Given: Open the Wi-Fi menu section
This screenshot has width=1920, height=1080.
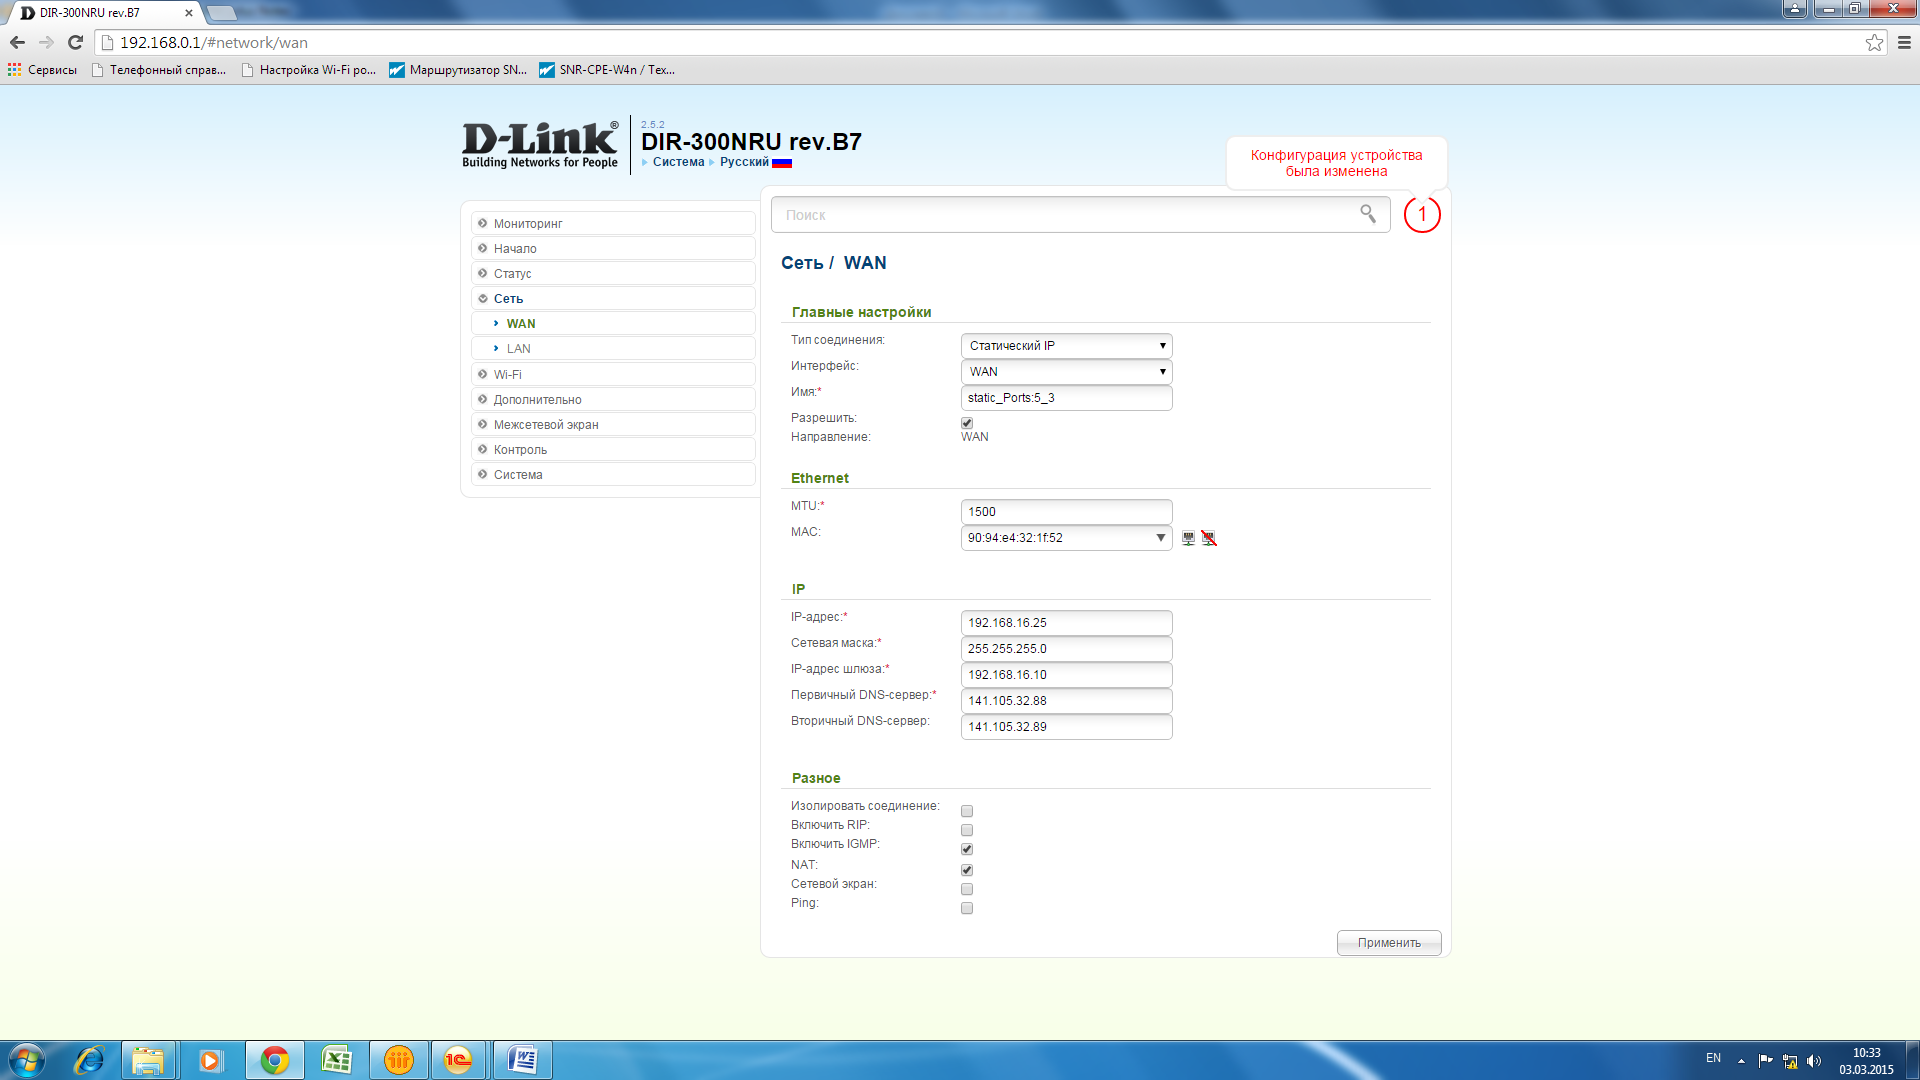Looking at the screenshot, I should [x=507, y=375].
